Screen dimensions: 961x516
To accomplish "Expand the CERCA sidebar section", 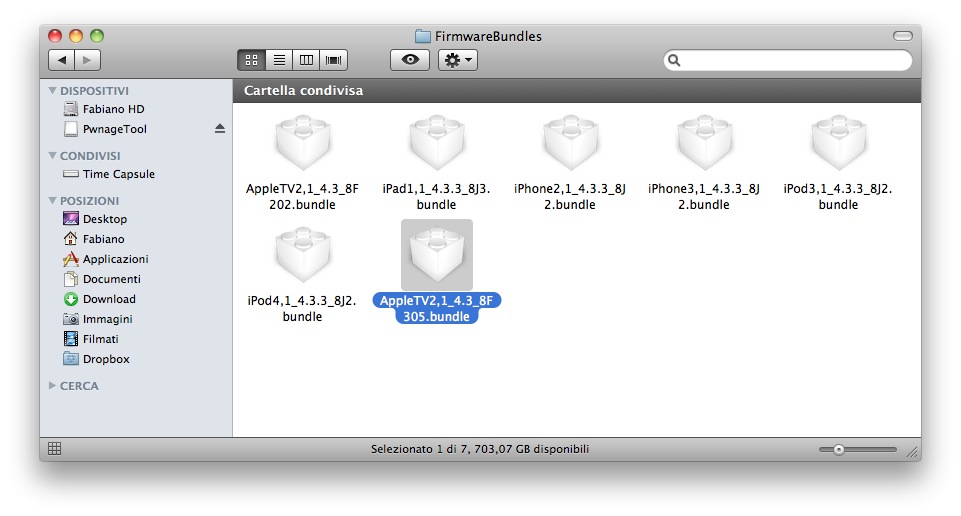I will (53, 386).
